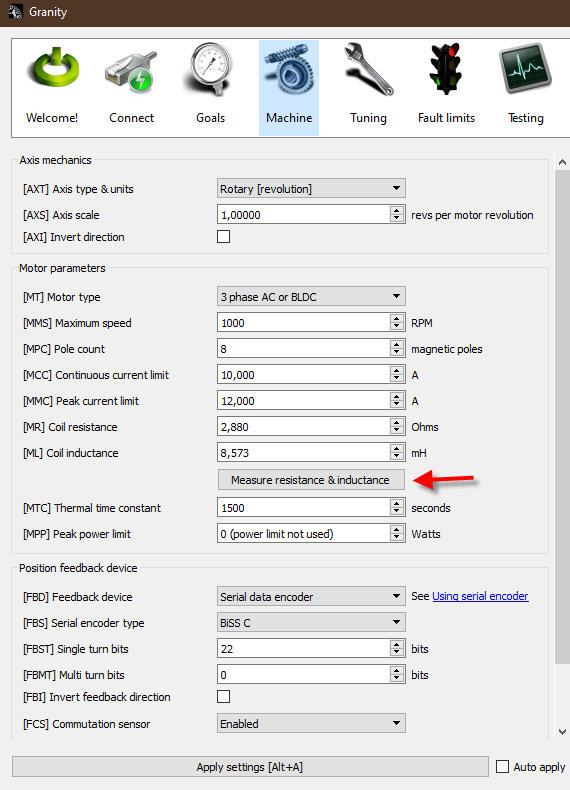Increase Coil resistance with up stepper
Image resolution: width=570 pixels, height=790 pixels.
coord(397,422)
